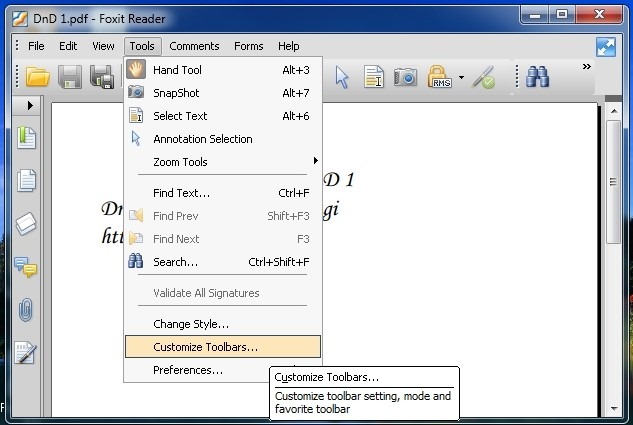Choose Annotation Selection menu entry
Screen dimensions: 633x425
click(223, 139)
